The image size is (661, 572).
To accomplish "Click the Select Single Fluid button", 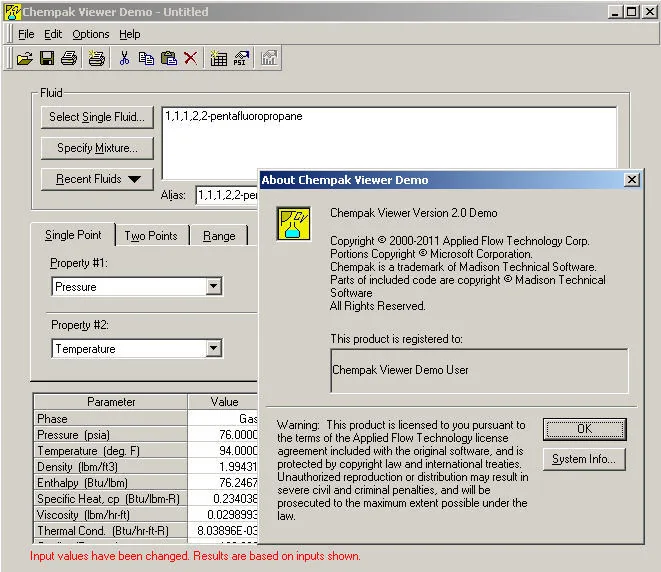I will (x=97, y=117).
